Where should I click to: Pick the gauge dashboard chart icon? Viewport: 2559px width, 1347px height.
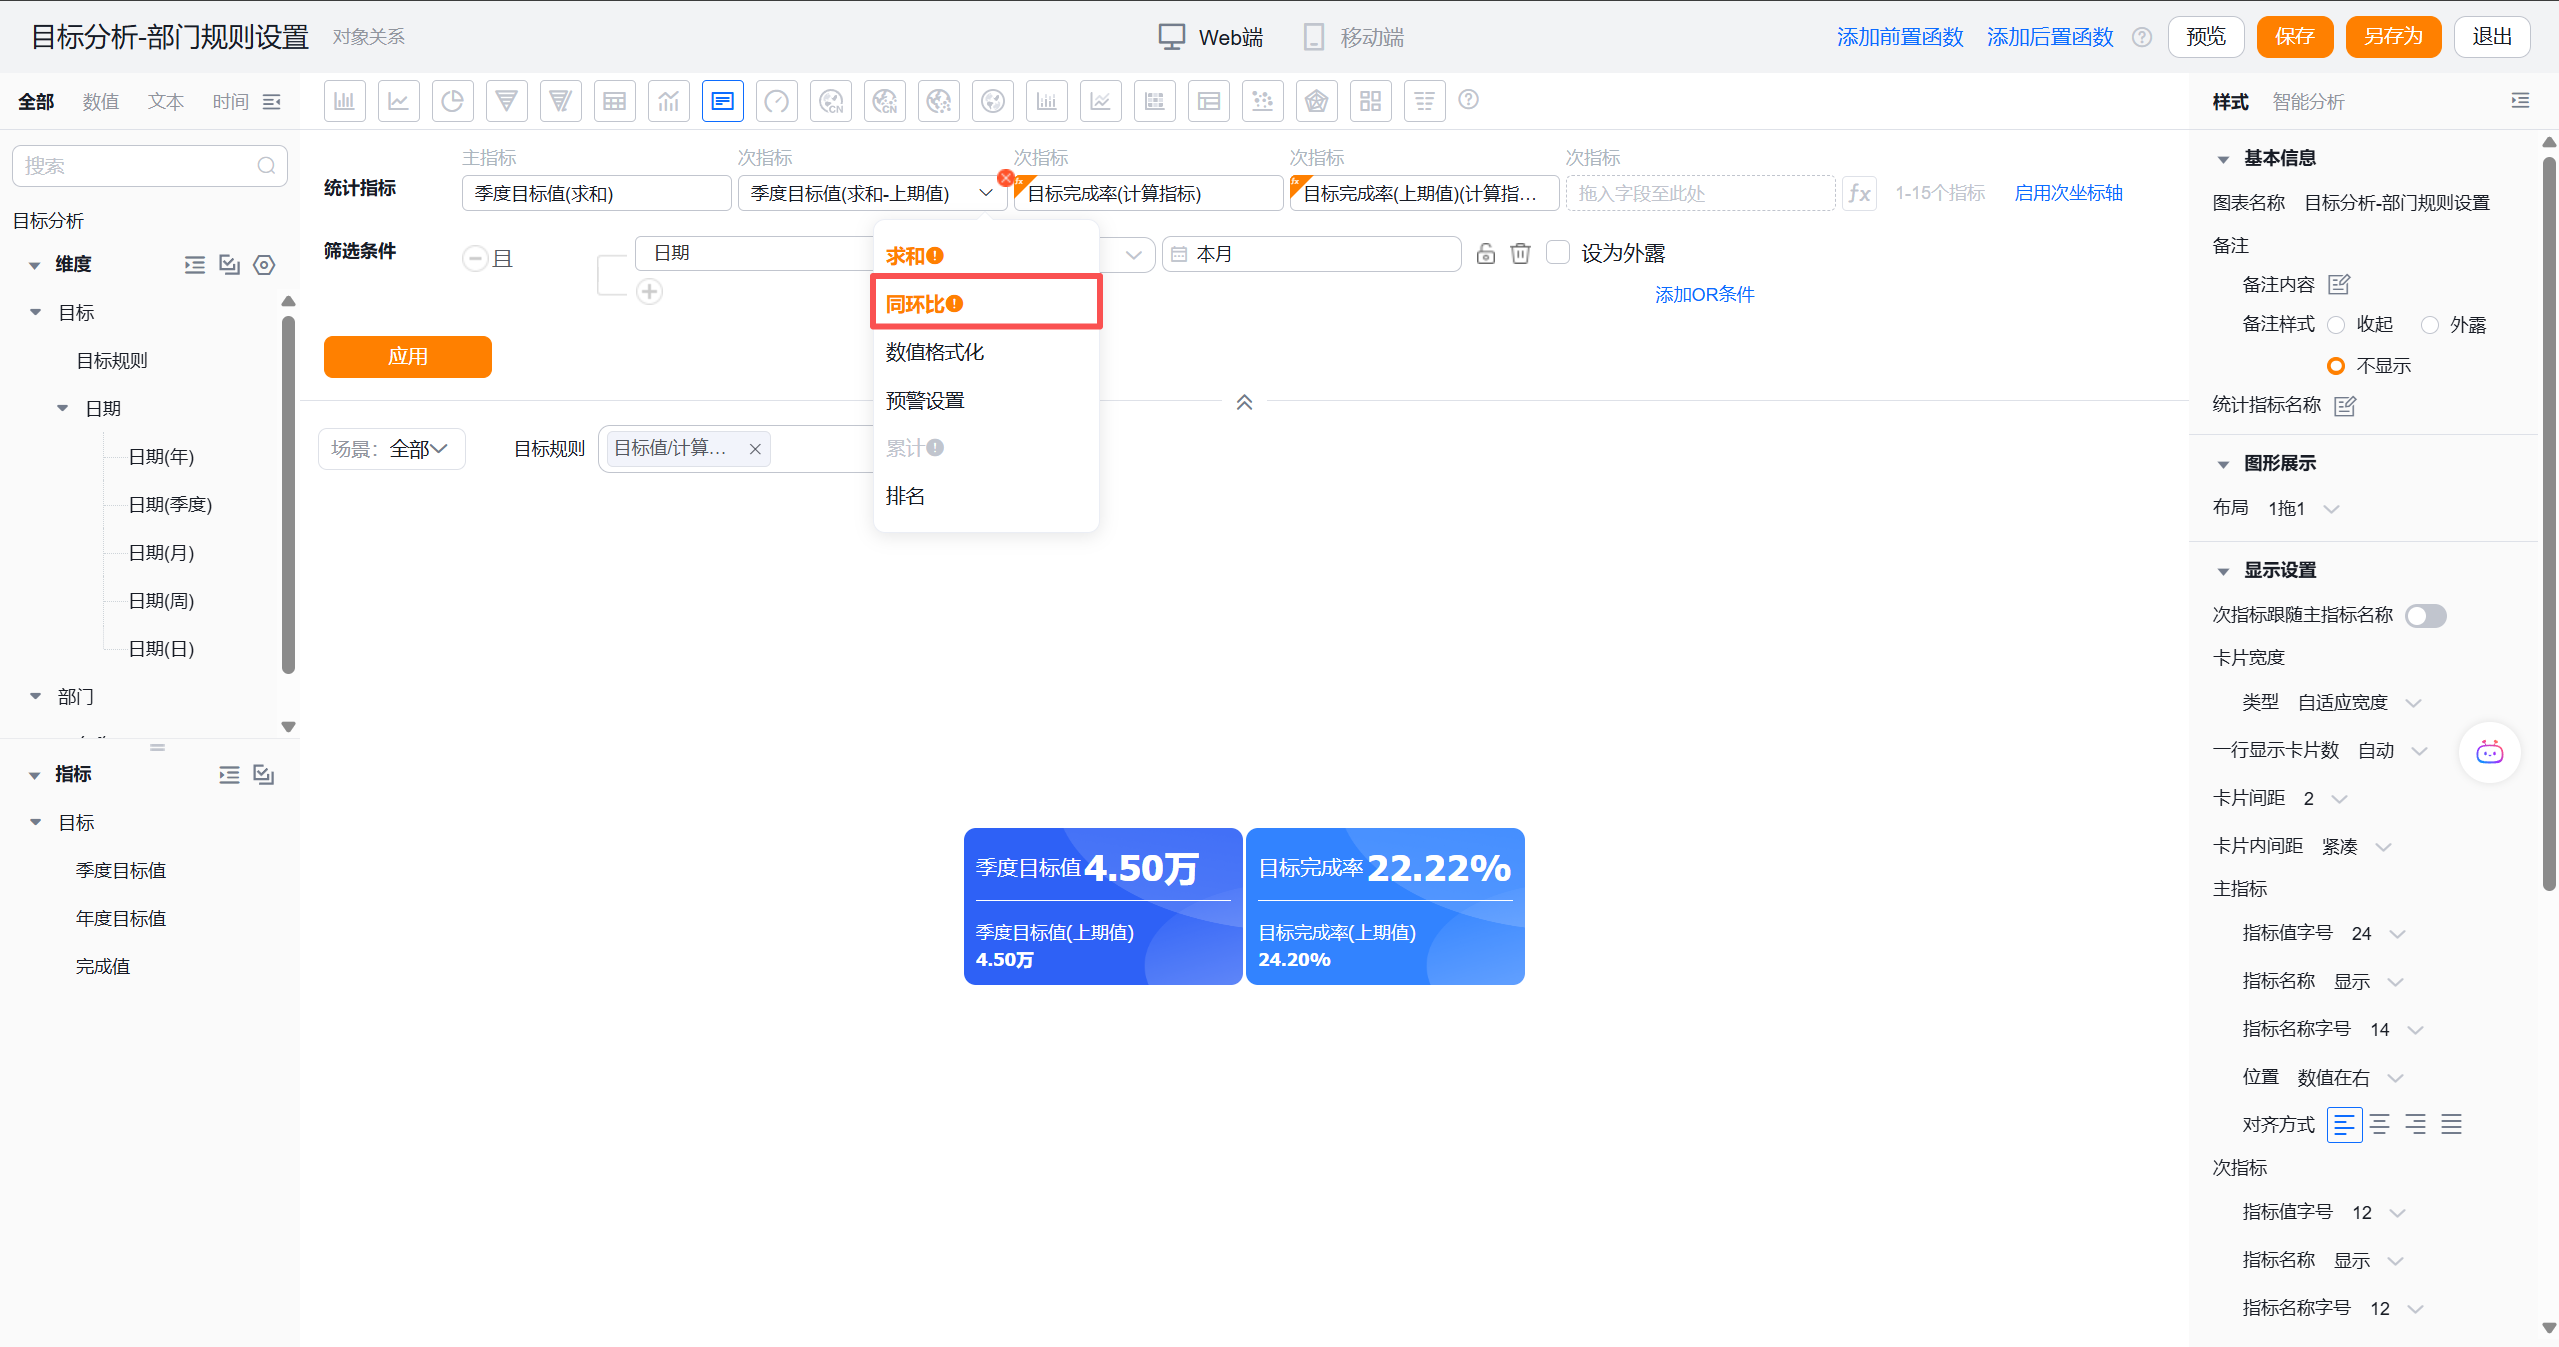point(776,101)
